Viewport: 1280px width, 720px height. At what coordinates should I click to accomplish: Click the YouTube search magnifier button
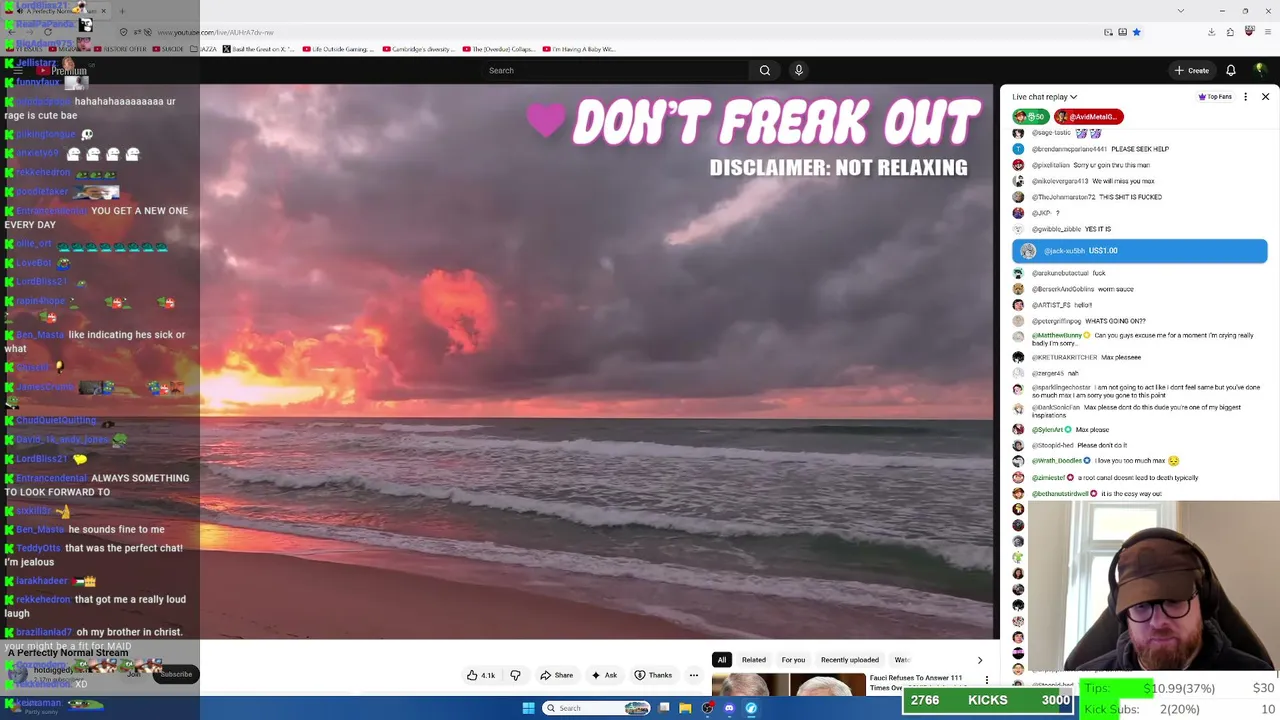[765, 70]
